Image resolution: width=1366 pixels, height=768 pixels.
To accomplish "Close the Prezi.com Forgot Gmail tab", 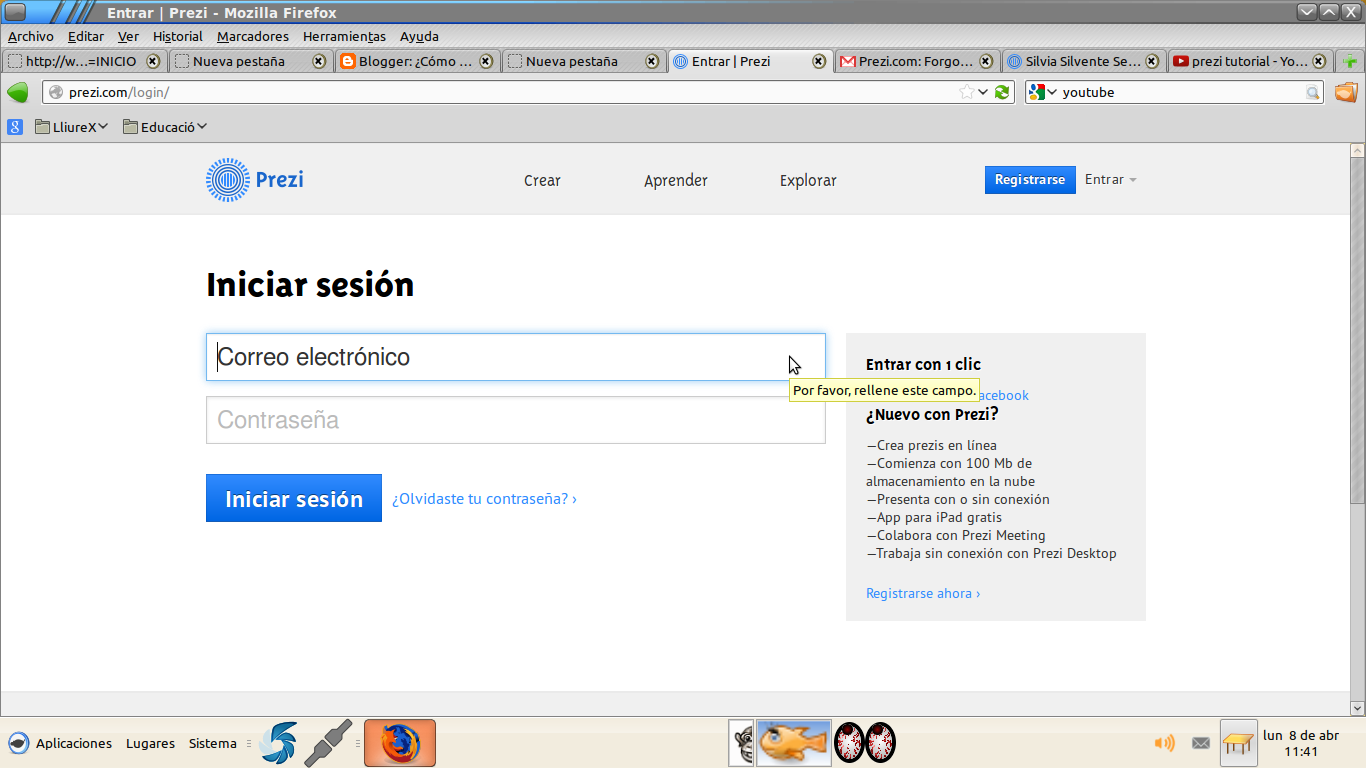I will (986, 61).
